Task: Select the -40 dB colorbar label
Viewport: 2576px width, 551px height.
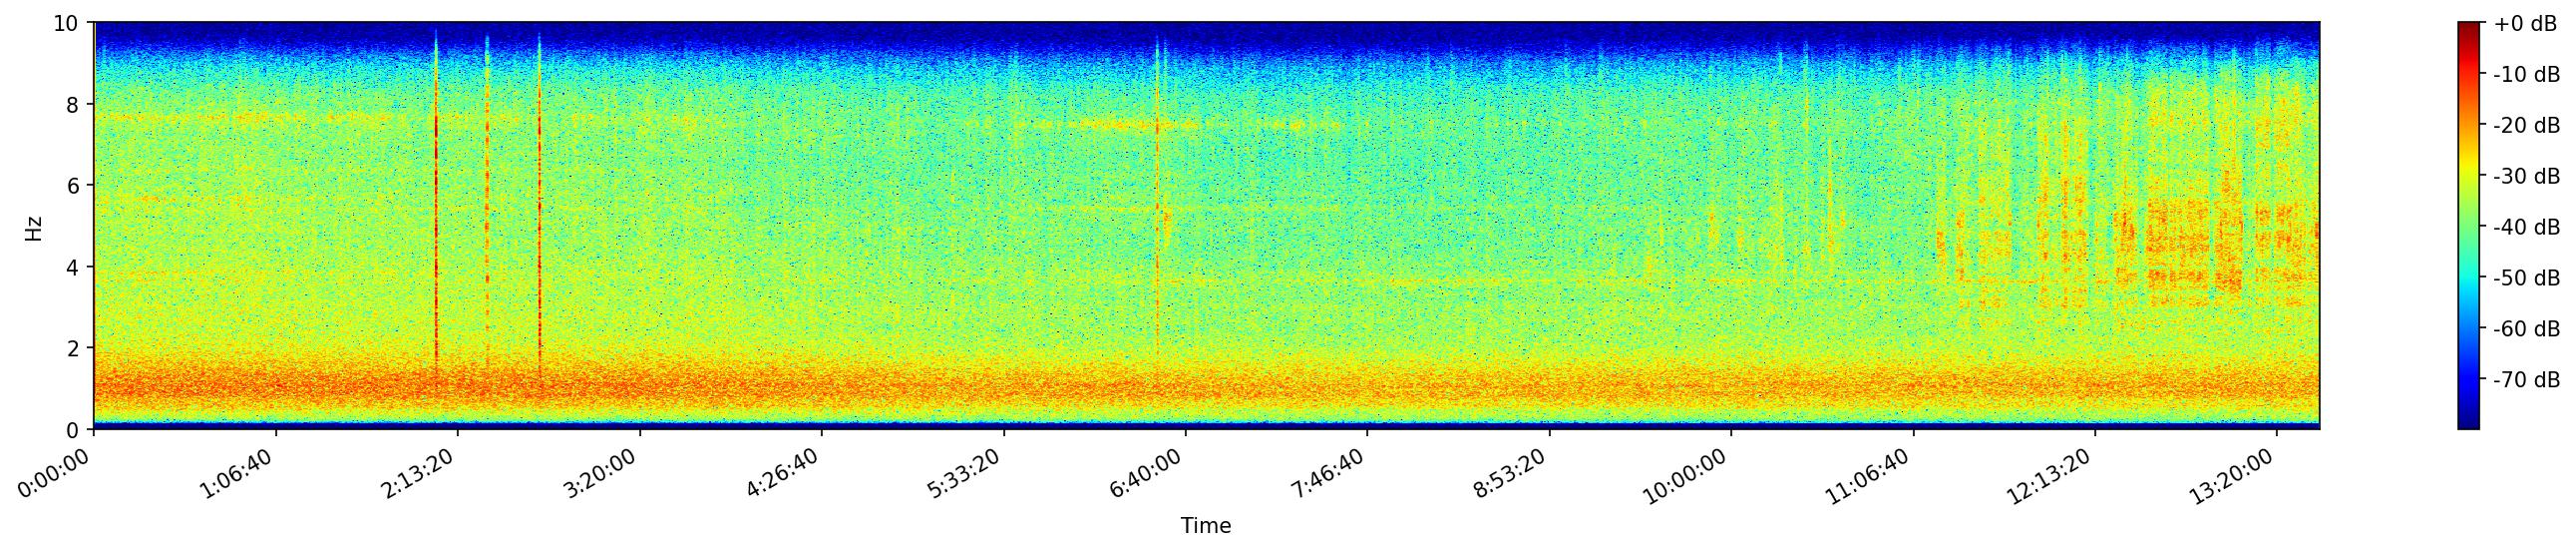Action: (x=2526, y=227)
